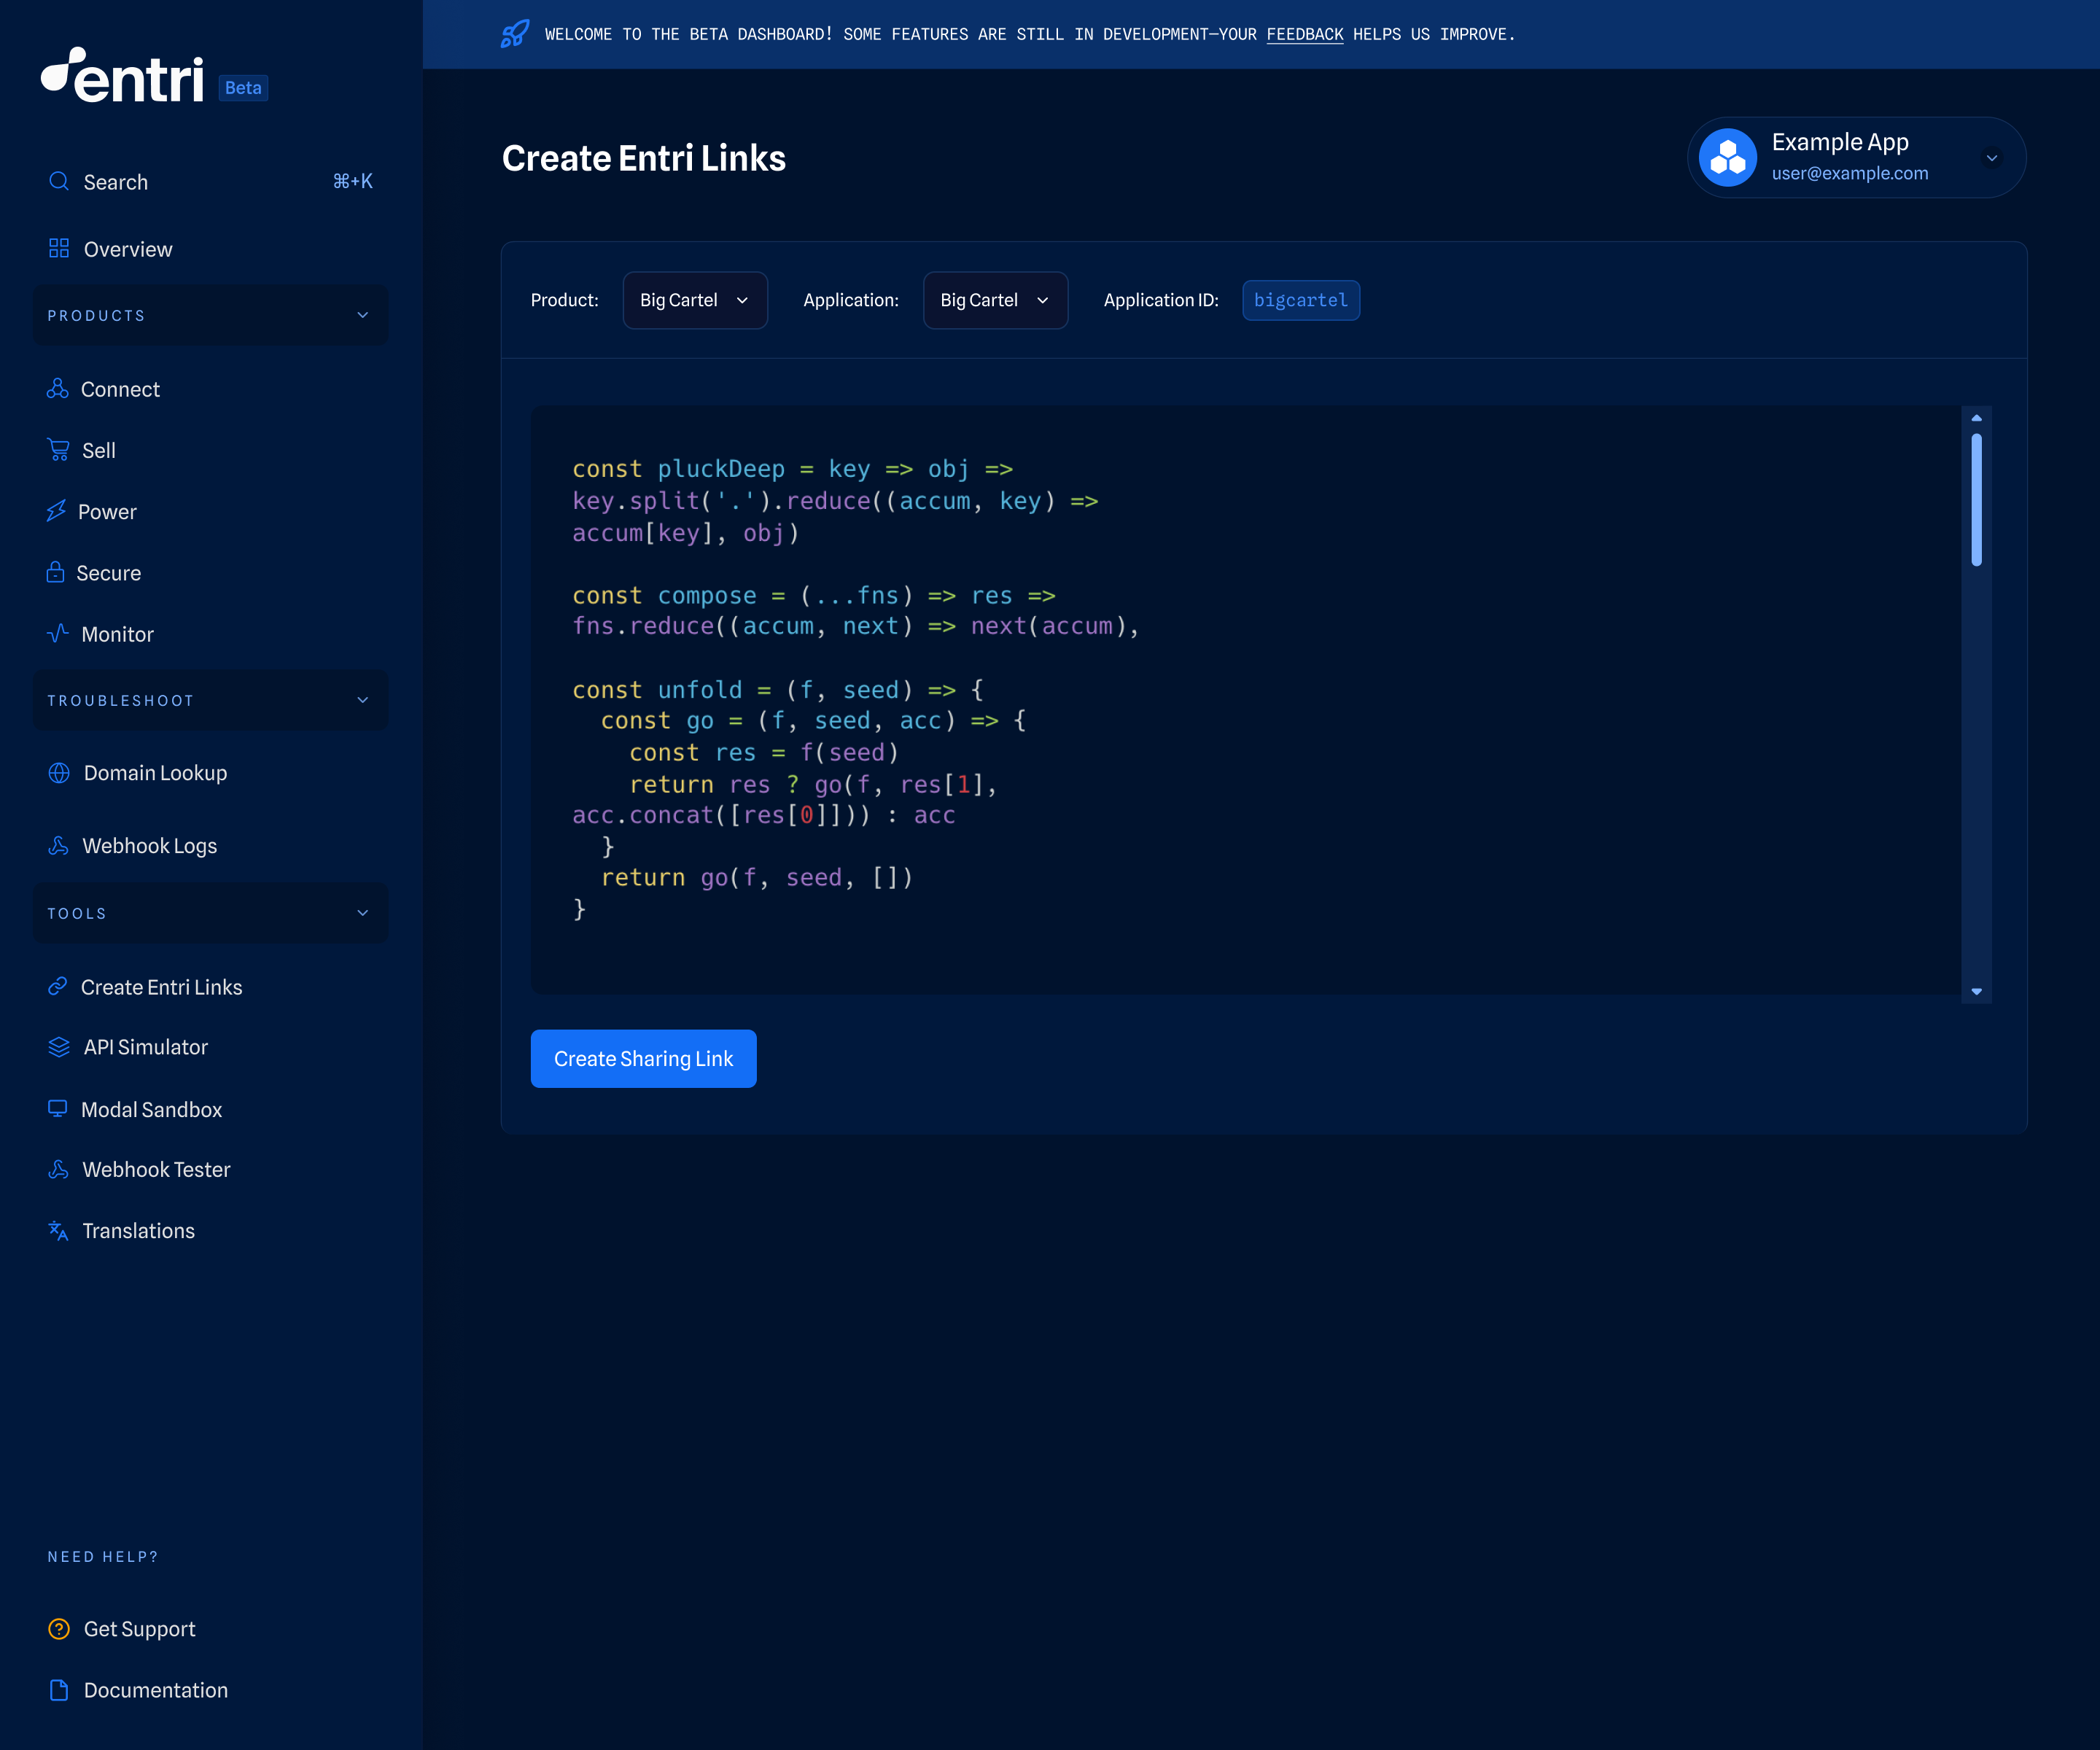Click the user@example.com text
The width and height of the screenshot is (2100, 1750).
click(x=1850, y=173)
